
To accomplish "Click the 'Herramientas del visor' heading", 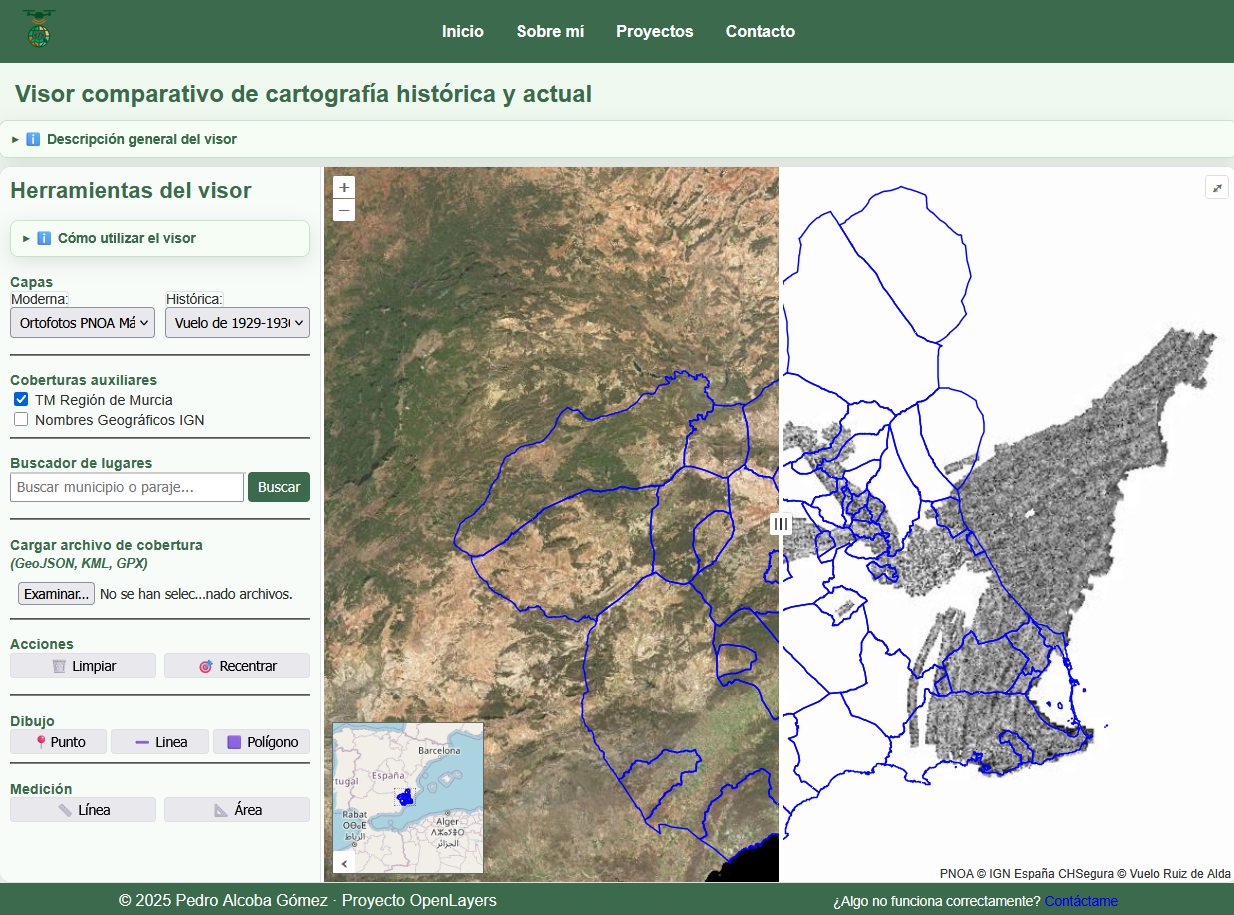I will (x=131, y=190).
